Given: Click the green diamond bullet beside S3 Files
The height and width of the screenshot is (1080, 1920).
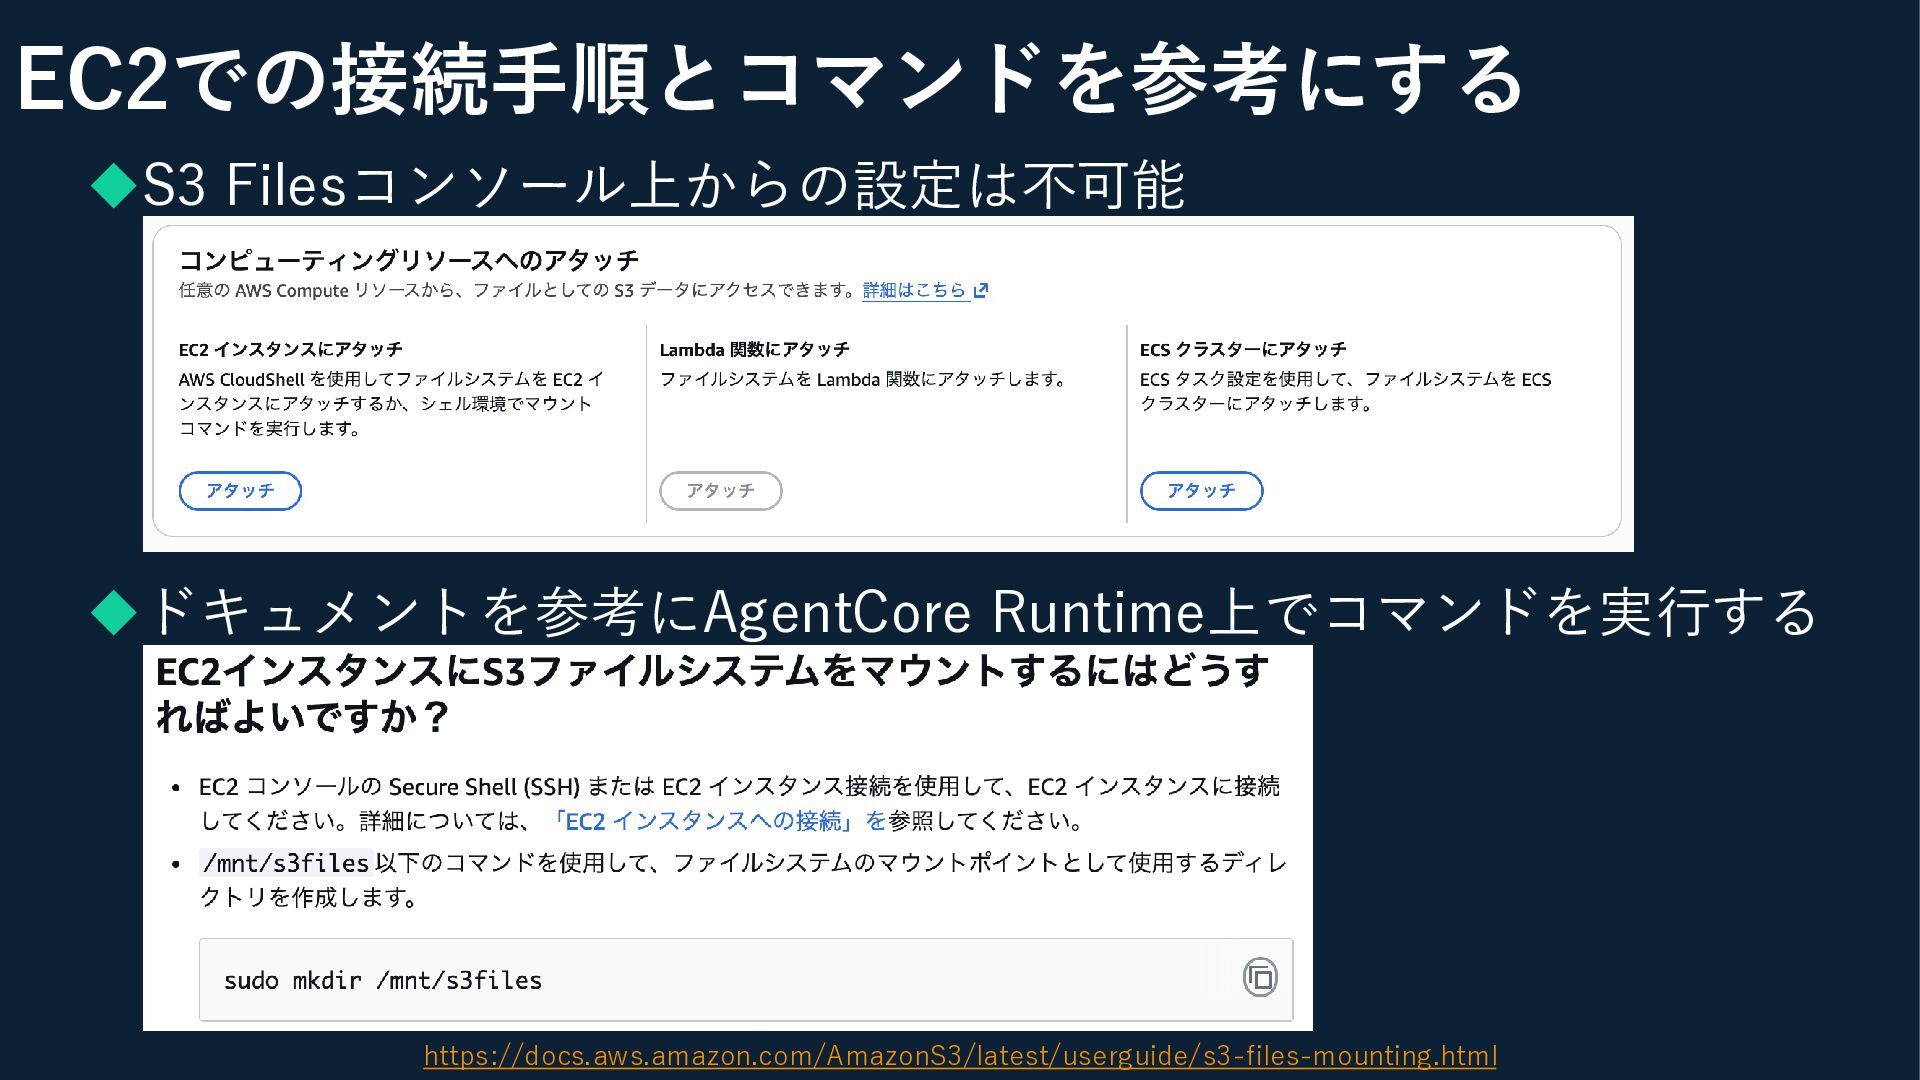Looking at the screenshot, I should tap(113, 185).
